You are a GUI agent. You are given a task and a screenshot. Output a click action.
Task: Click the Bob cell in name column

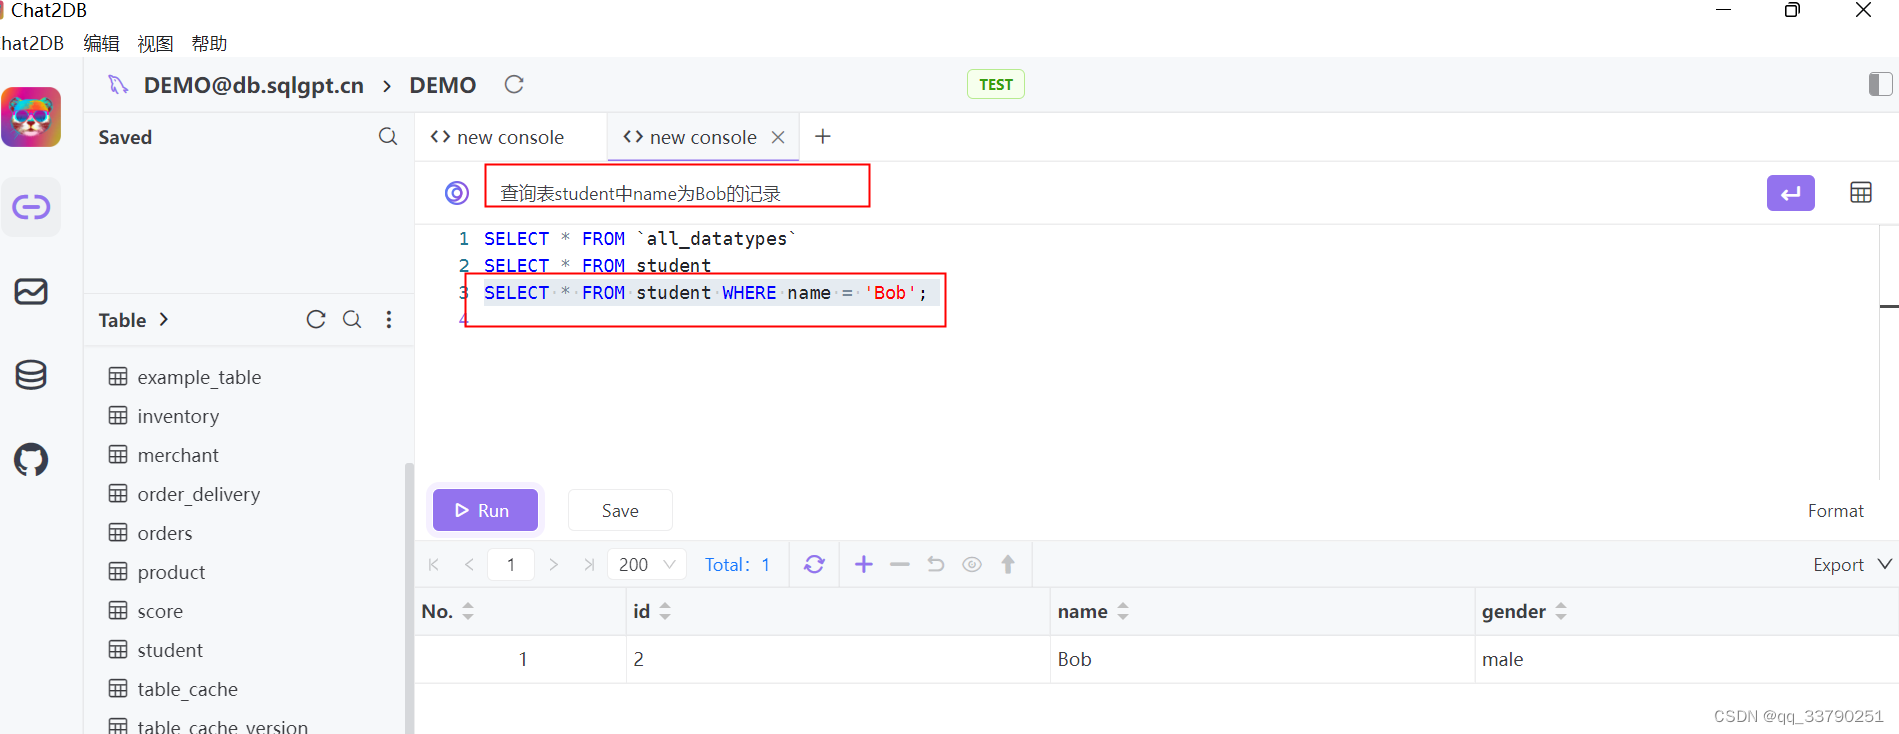tap(1262, 659)
